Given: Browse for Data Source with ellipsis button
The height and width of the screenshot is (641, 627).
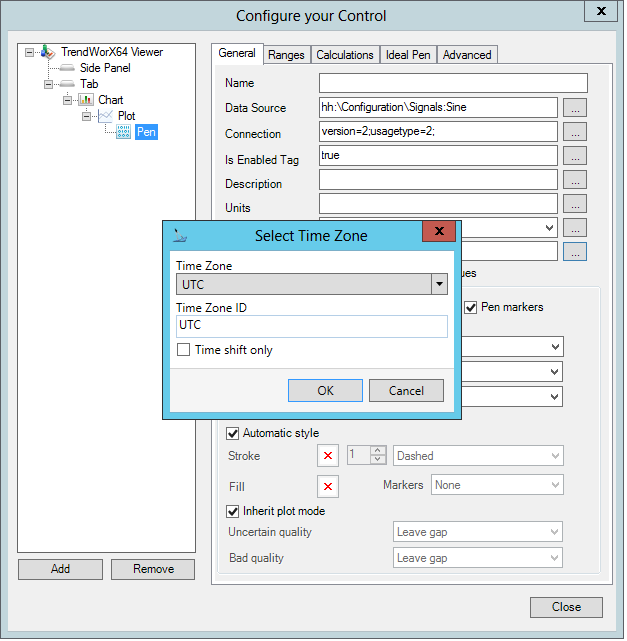Looking at the screenshot, I should pyautogui.click(x=574, y=108).
